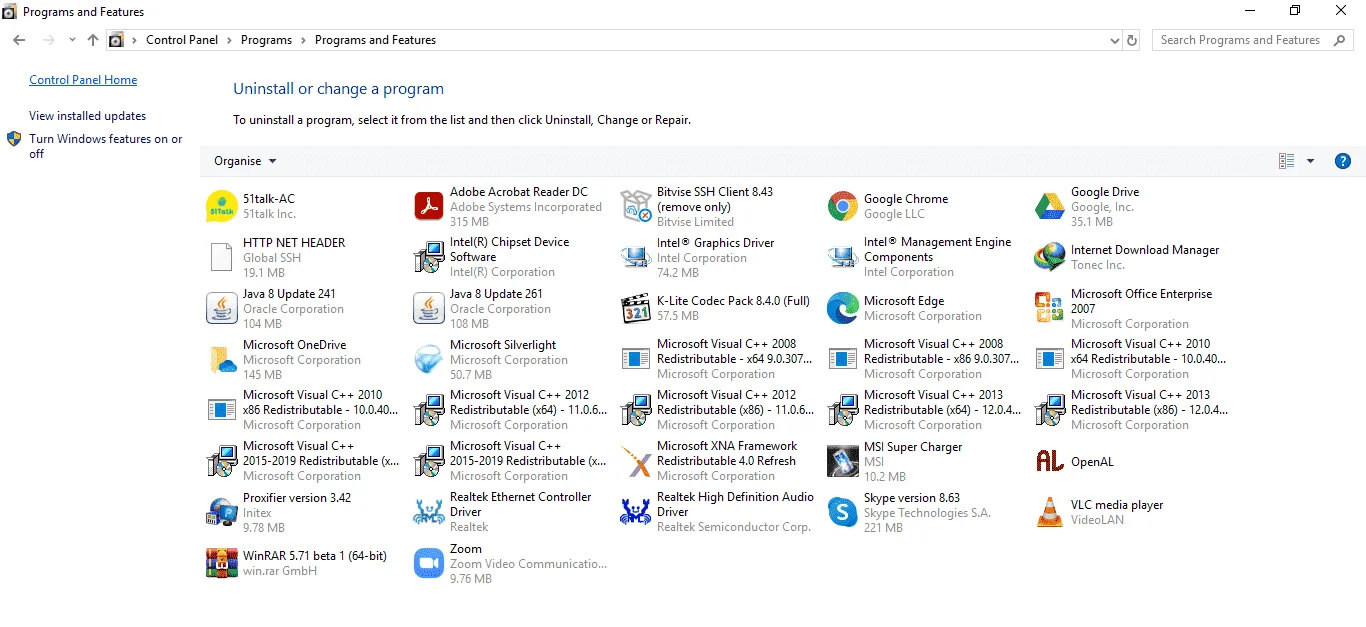Open Control Panel Home link
The image size is (1366, 627).
tap(83, 80)
